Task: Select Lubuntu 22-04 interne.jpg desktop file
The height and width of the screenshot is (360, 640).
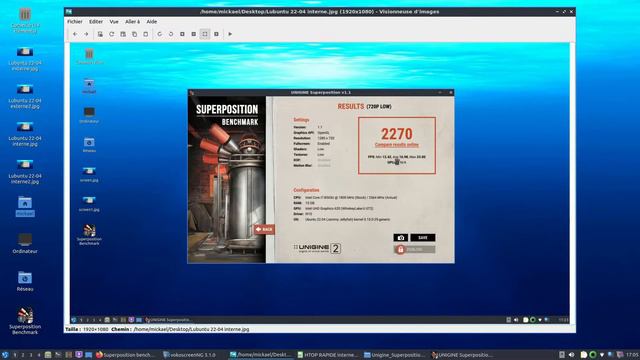Action: click(25, 134)
